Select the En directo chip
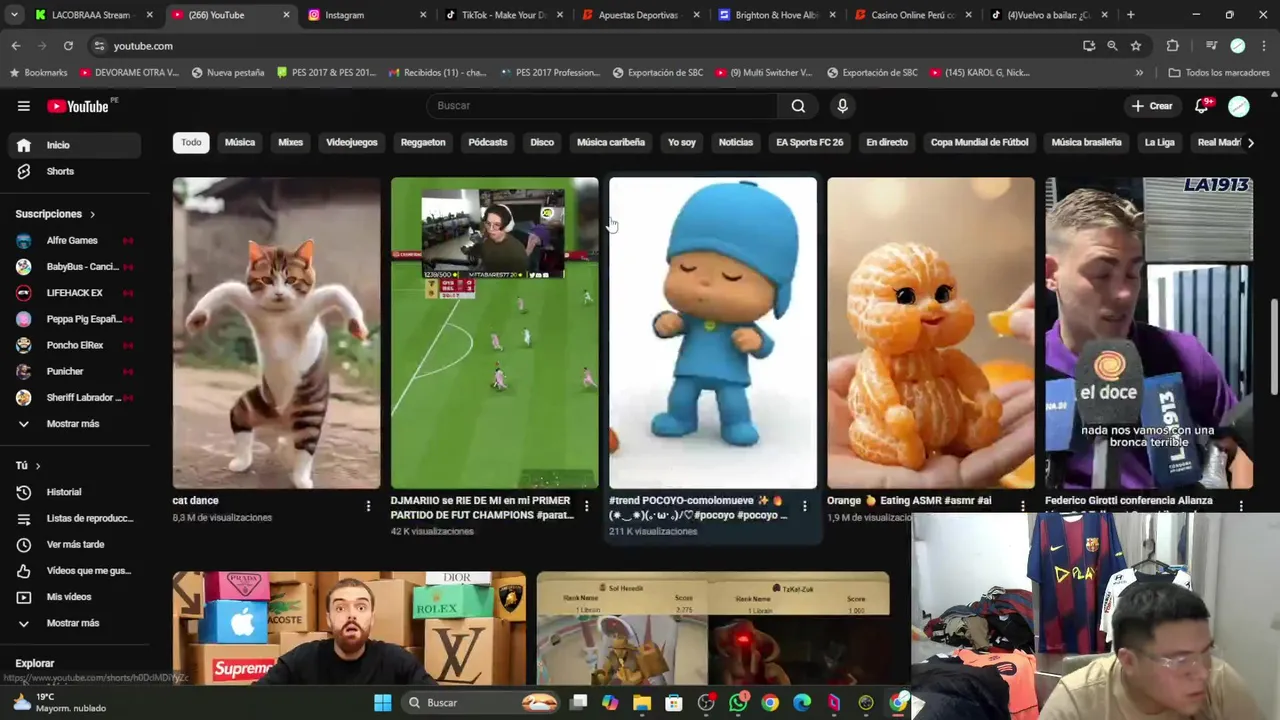Screen dimensions: 1280x720 coord(887,142)
